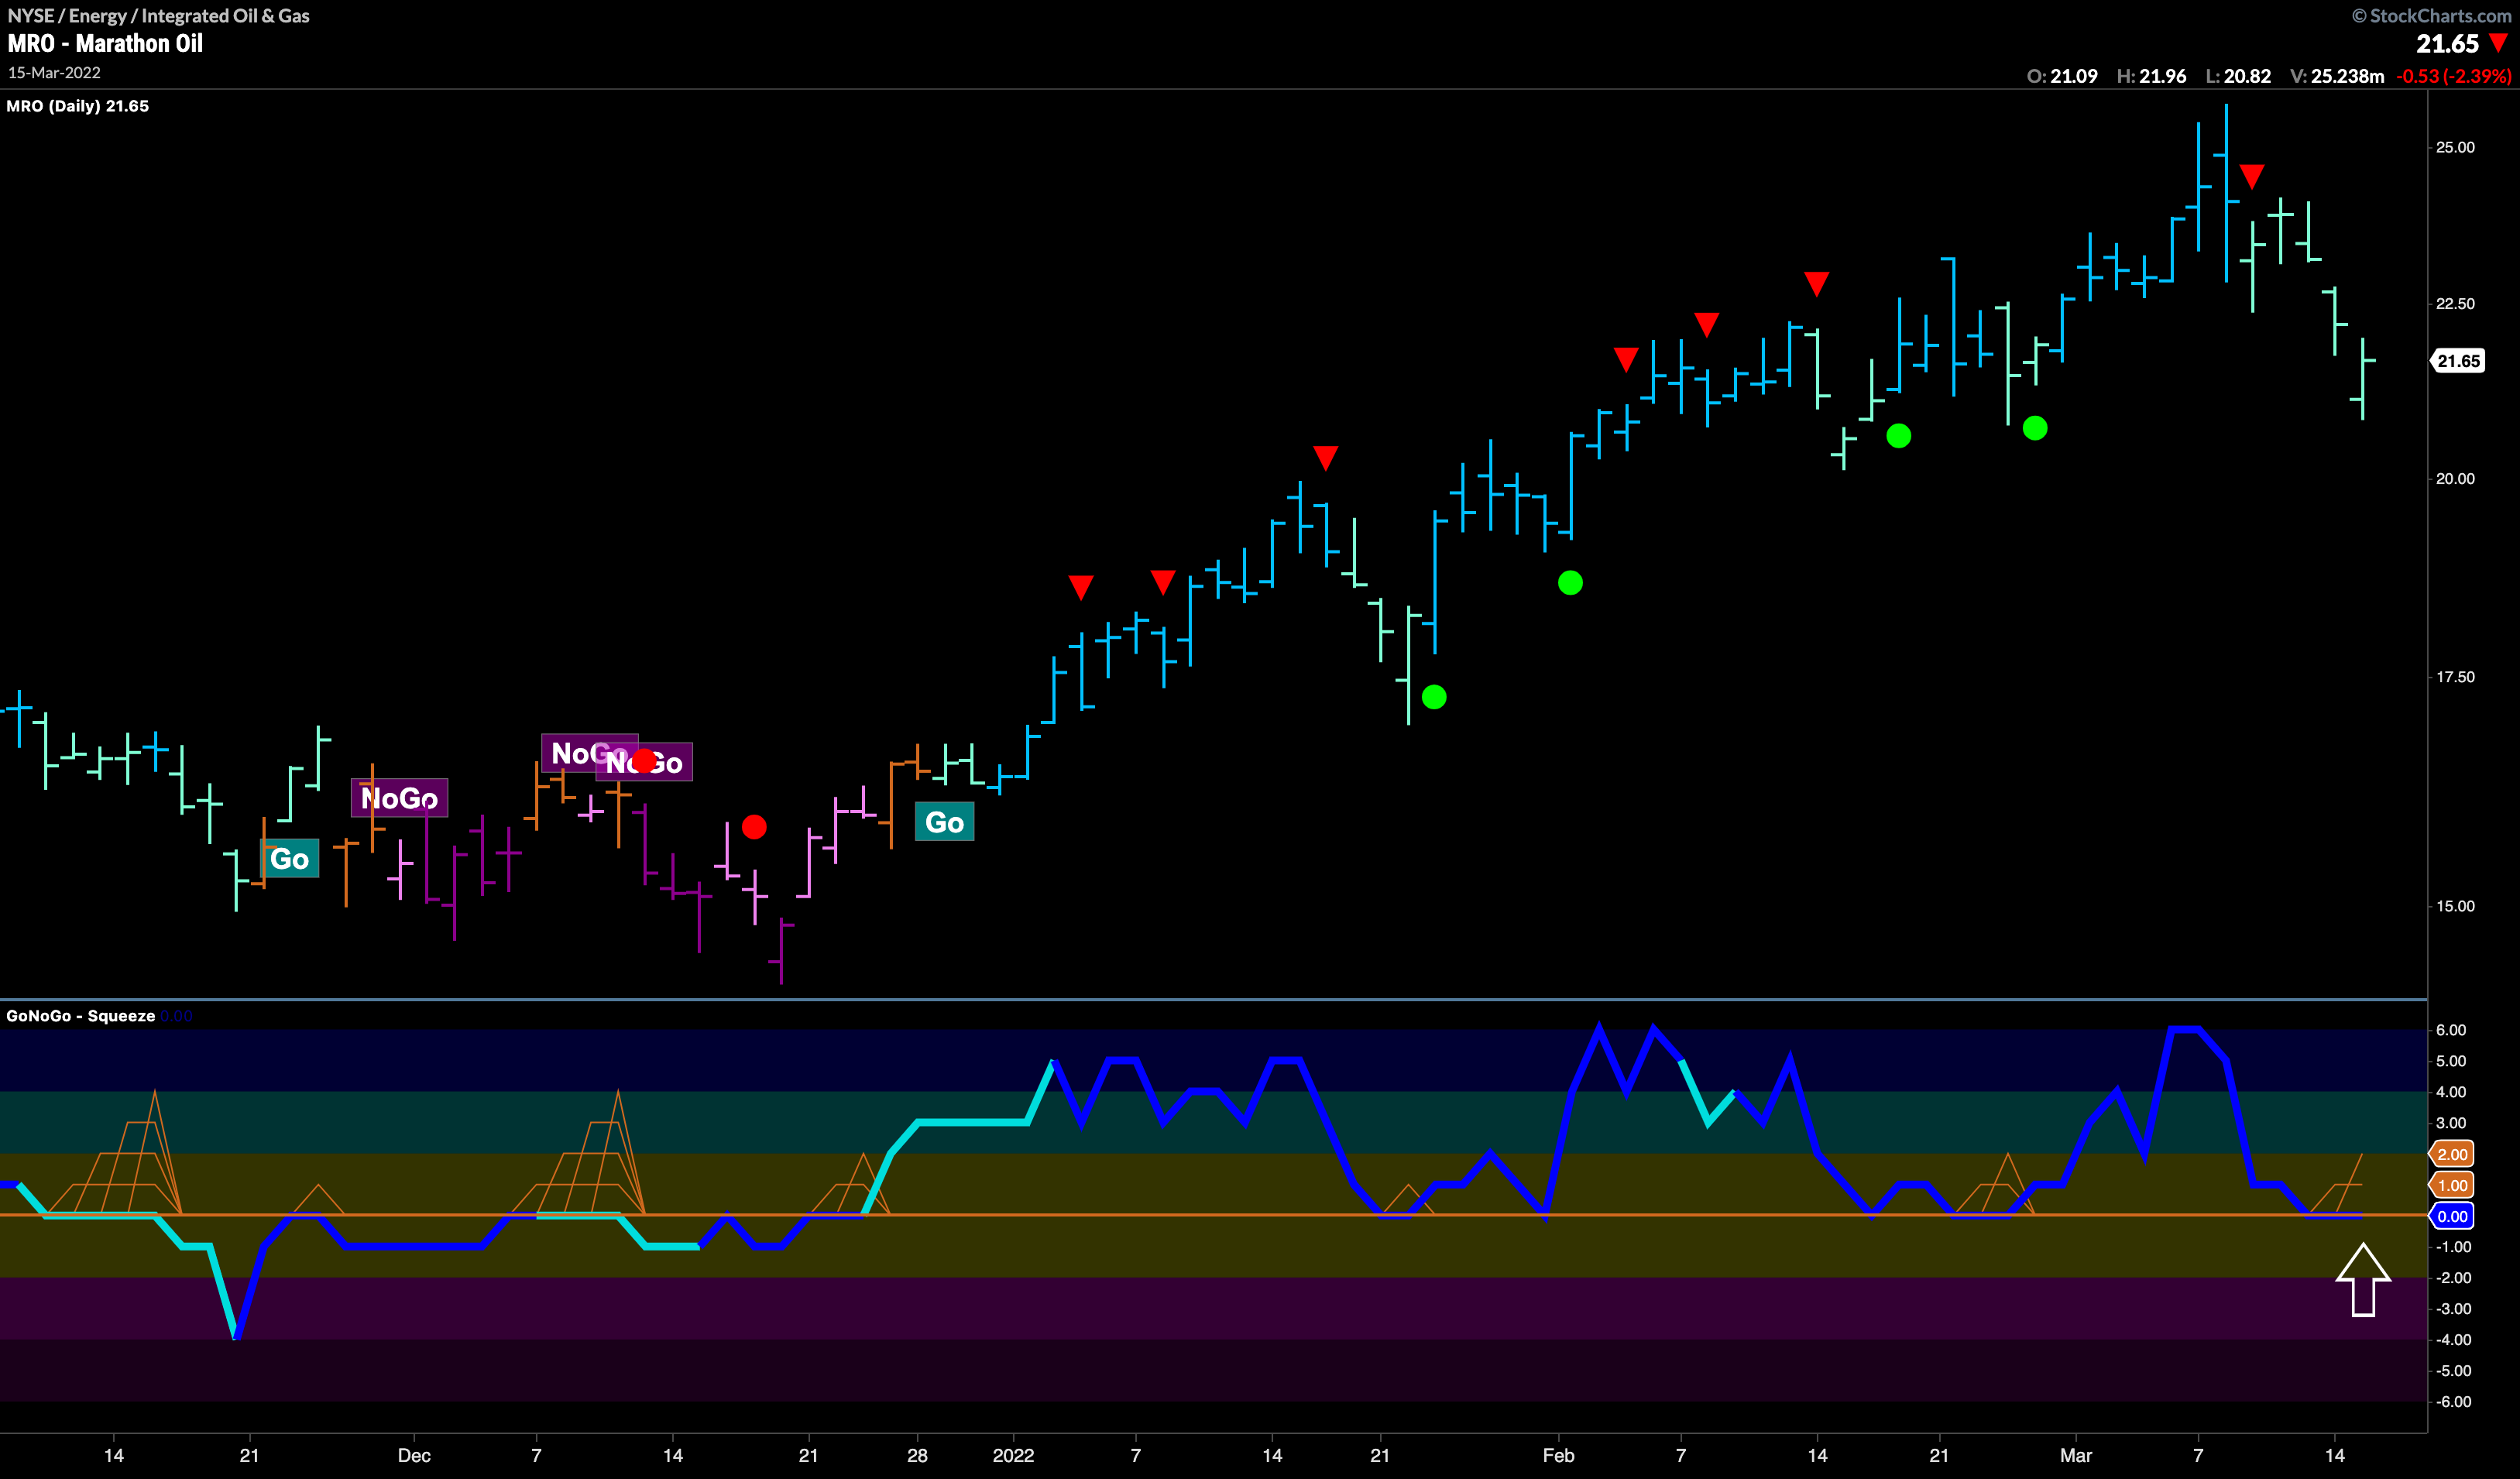
Task: Click the teal Go label near late December
Action: pyautogui.click(x=944, y=822)
